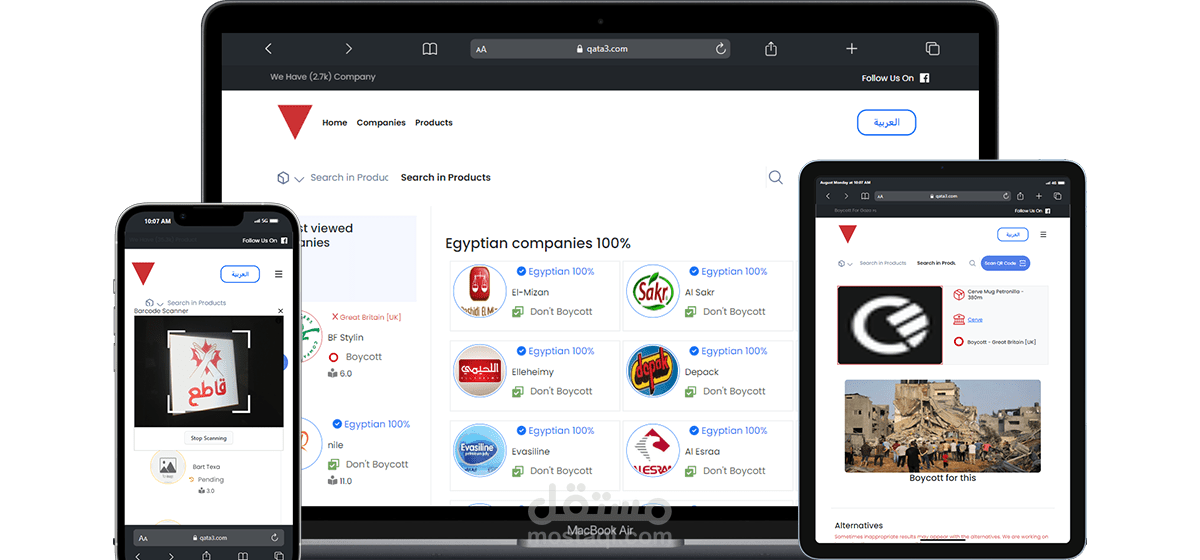Open bookmarks in the MacBook Safari toolbar
The width and height of the screenshot is (1200, 560).
430,48
